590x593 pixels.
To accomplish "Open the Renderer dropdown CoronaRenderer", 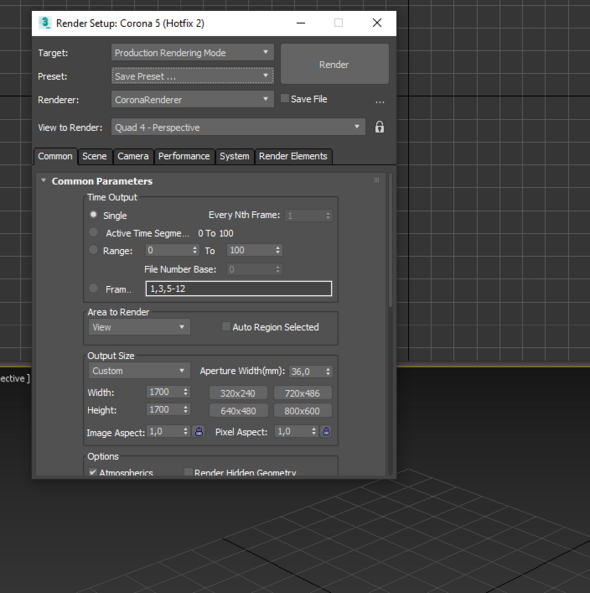I will pyautogui.click(x=193, y=99).
